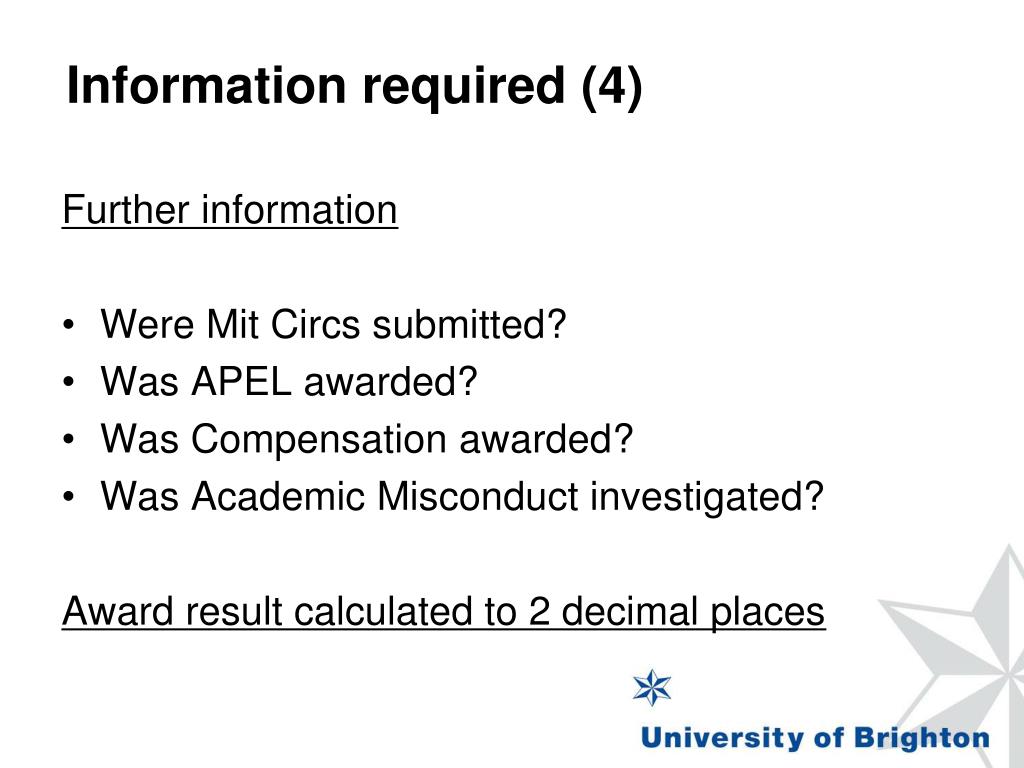
Task: Click the word University in the logo
Action: 722,738
